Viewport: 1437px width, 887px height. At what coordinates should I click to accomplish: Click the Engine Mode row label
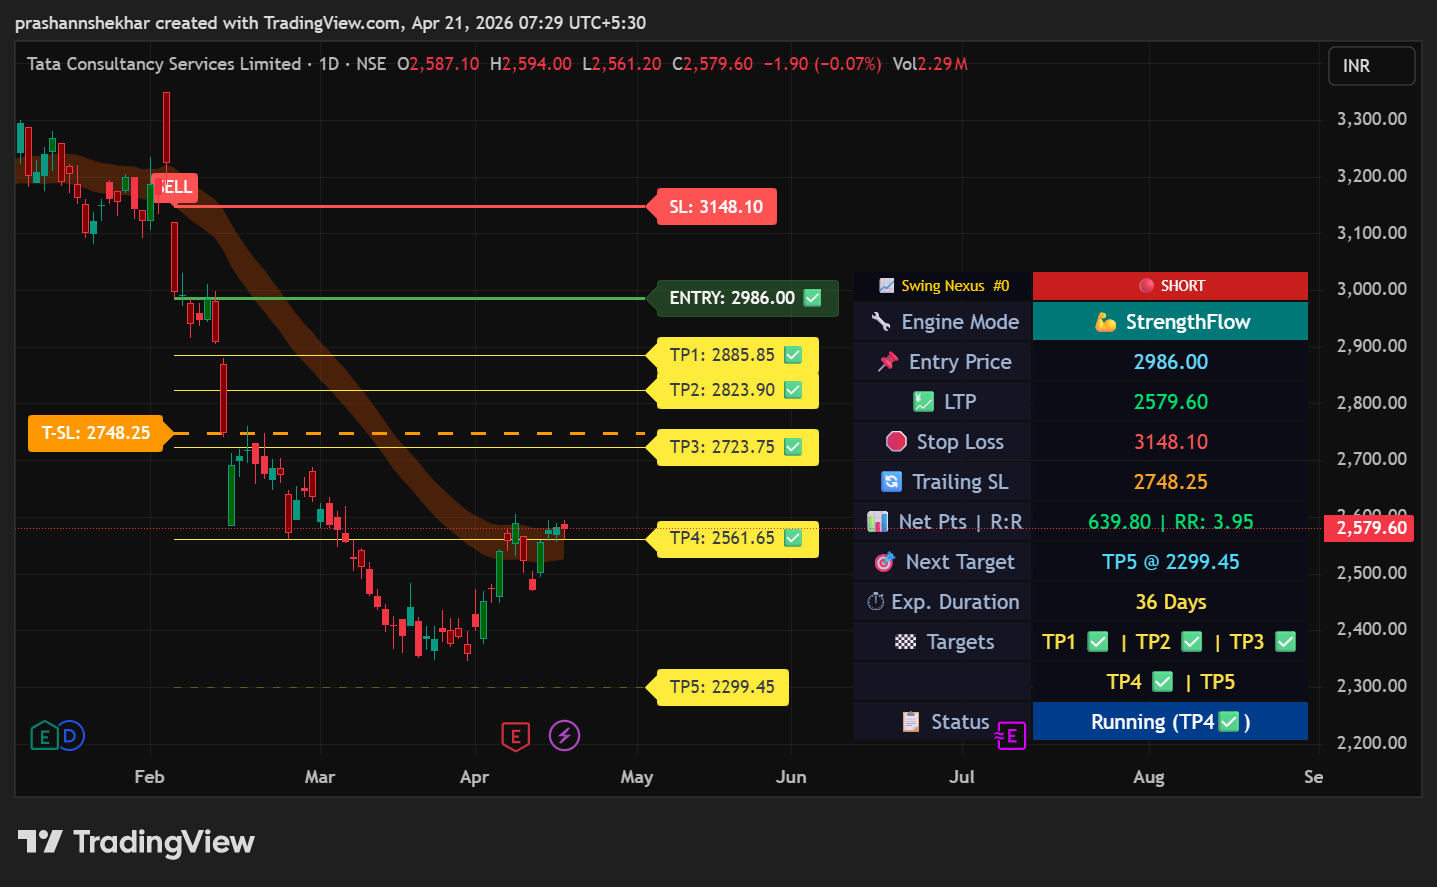[960, 322]
